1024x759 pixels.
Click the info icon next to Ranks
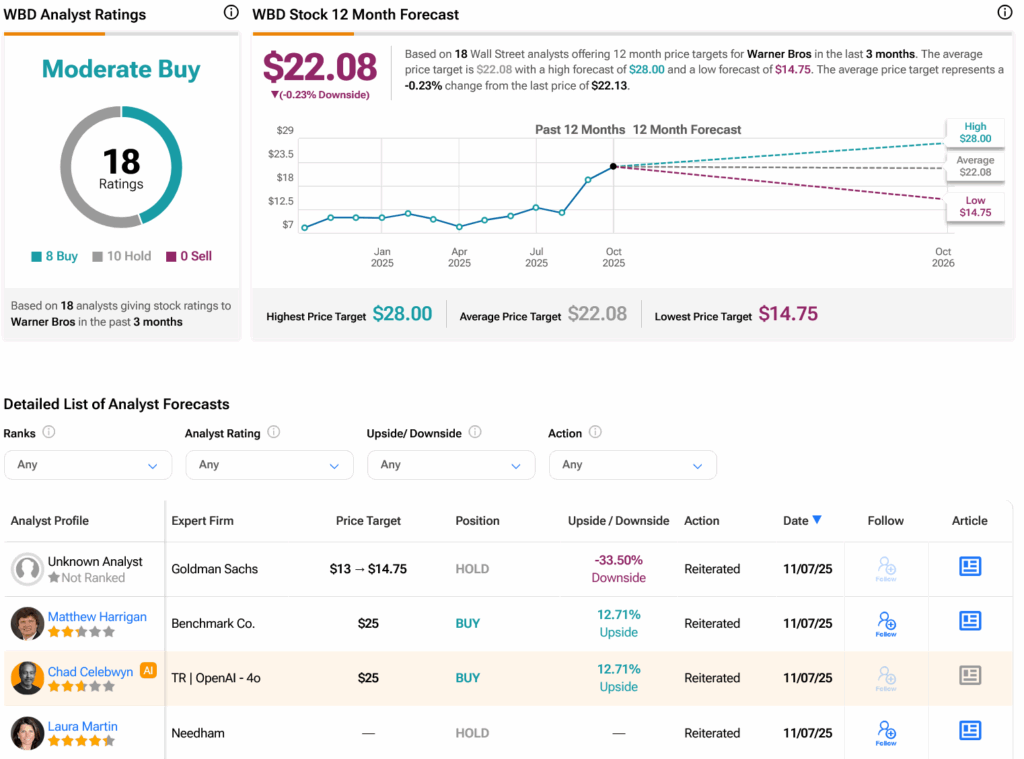[x=49, y=433]
